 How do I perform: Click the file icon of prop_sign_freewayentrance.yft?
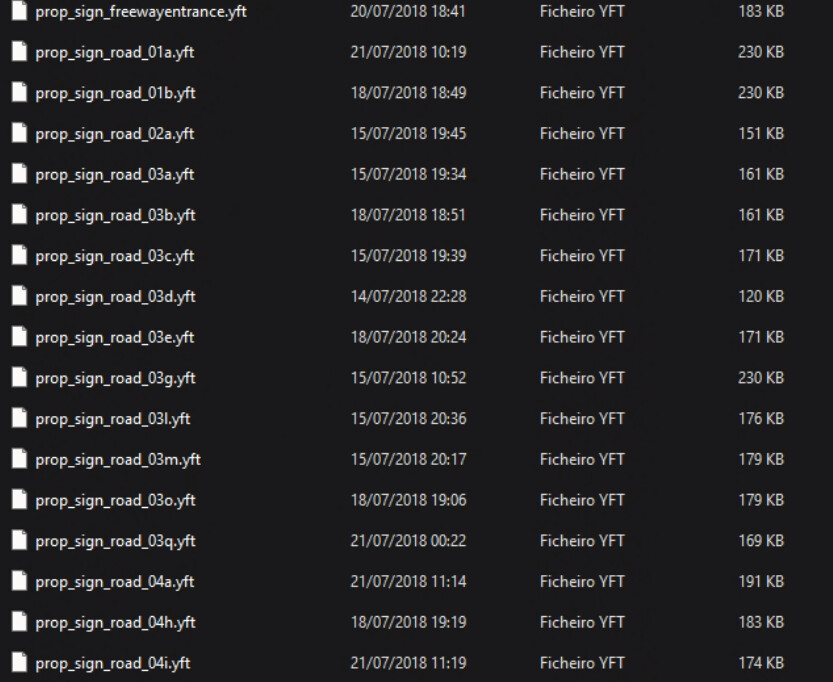pos(20,11)
